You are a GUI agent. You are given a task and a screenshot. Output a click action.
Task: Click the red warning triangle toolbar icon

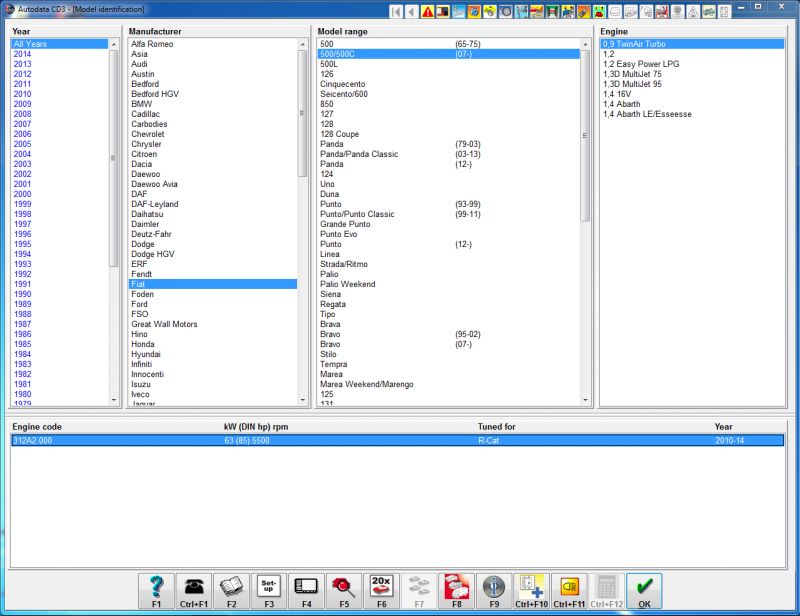point(428,11)
